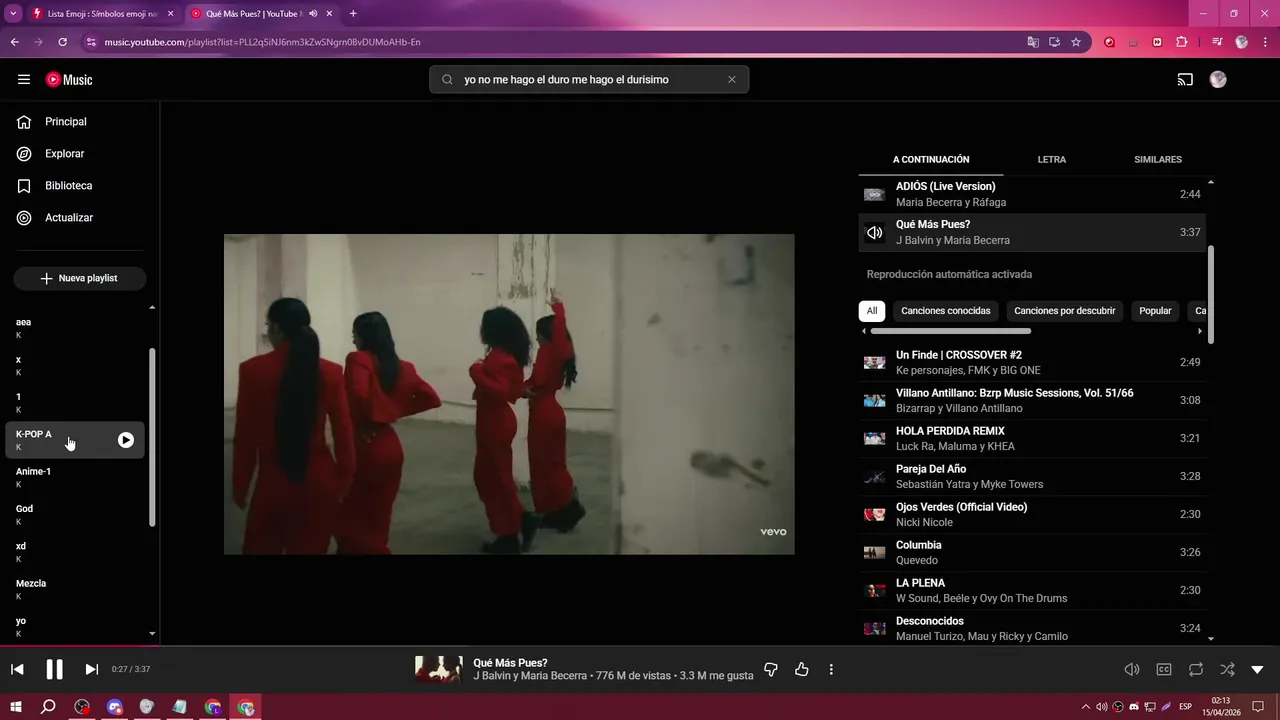This screenshot has width=1280, height=720.
Task: Toggle closed captions
Action: (x=1164, y=669)
